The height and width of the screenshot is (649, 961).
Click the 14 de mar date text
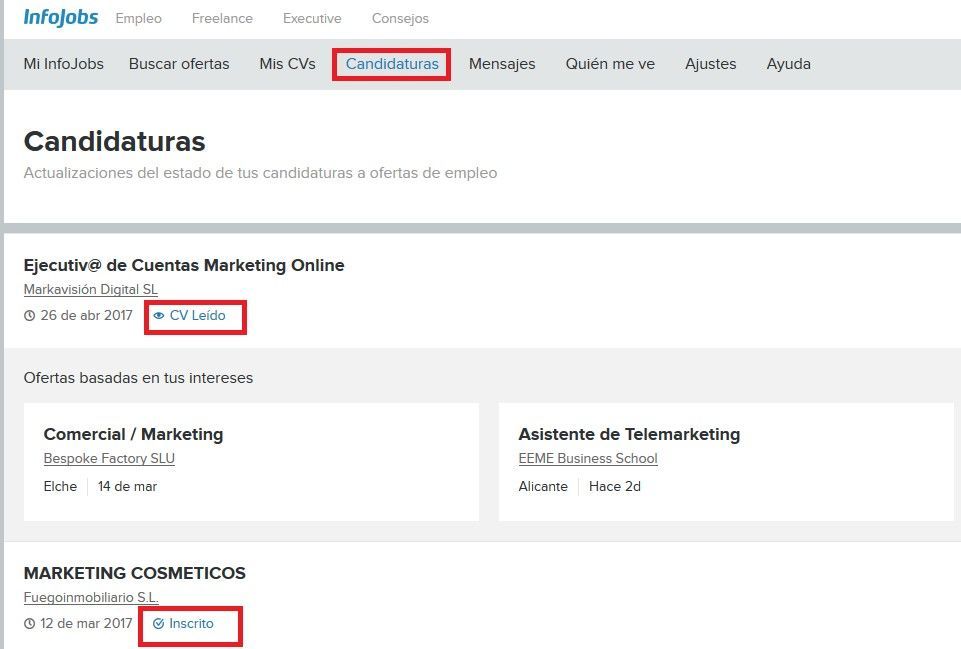coord(127,487)
